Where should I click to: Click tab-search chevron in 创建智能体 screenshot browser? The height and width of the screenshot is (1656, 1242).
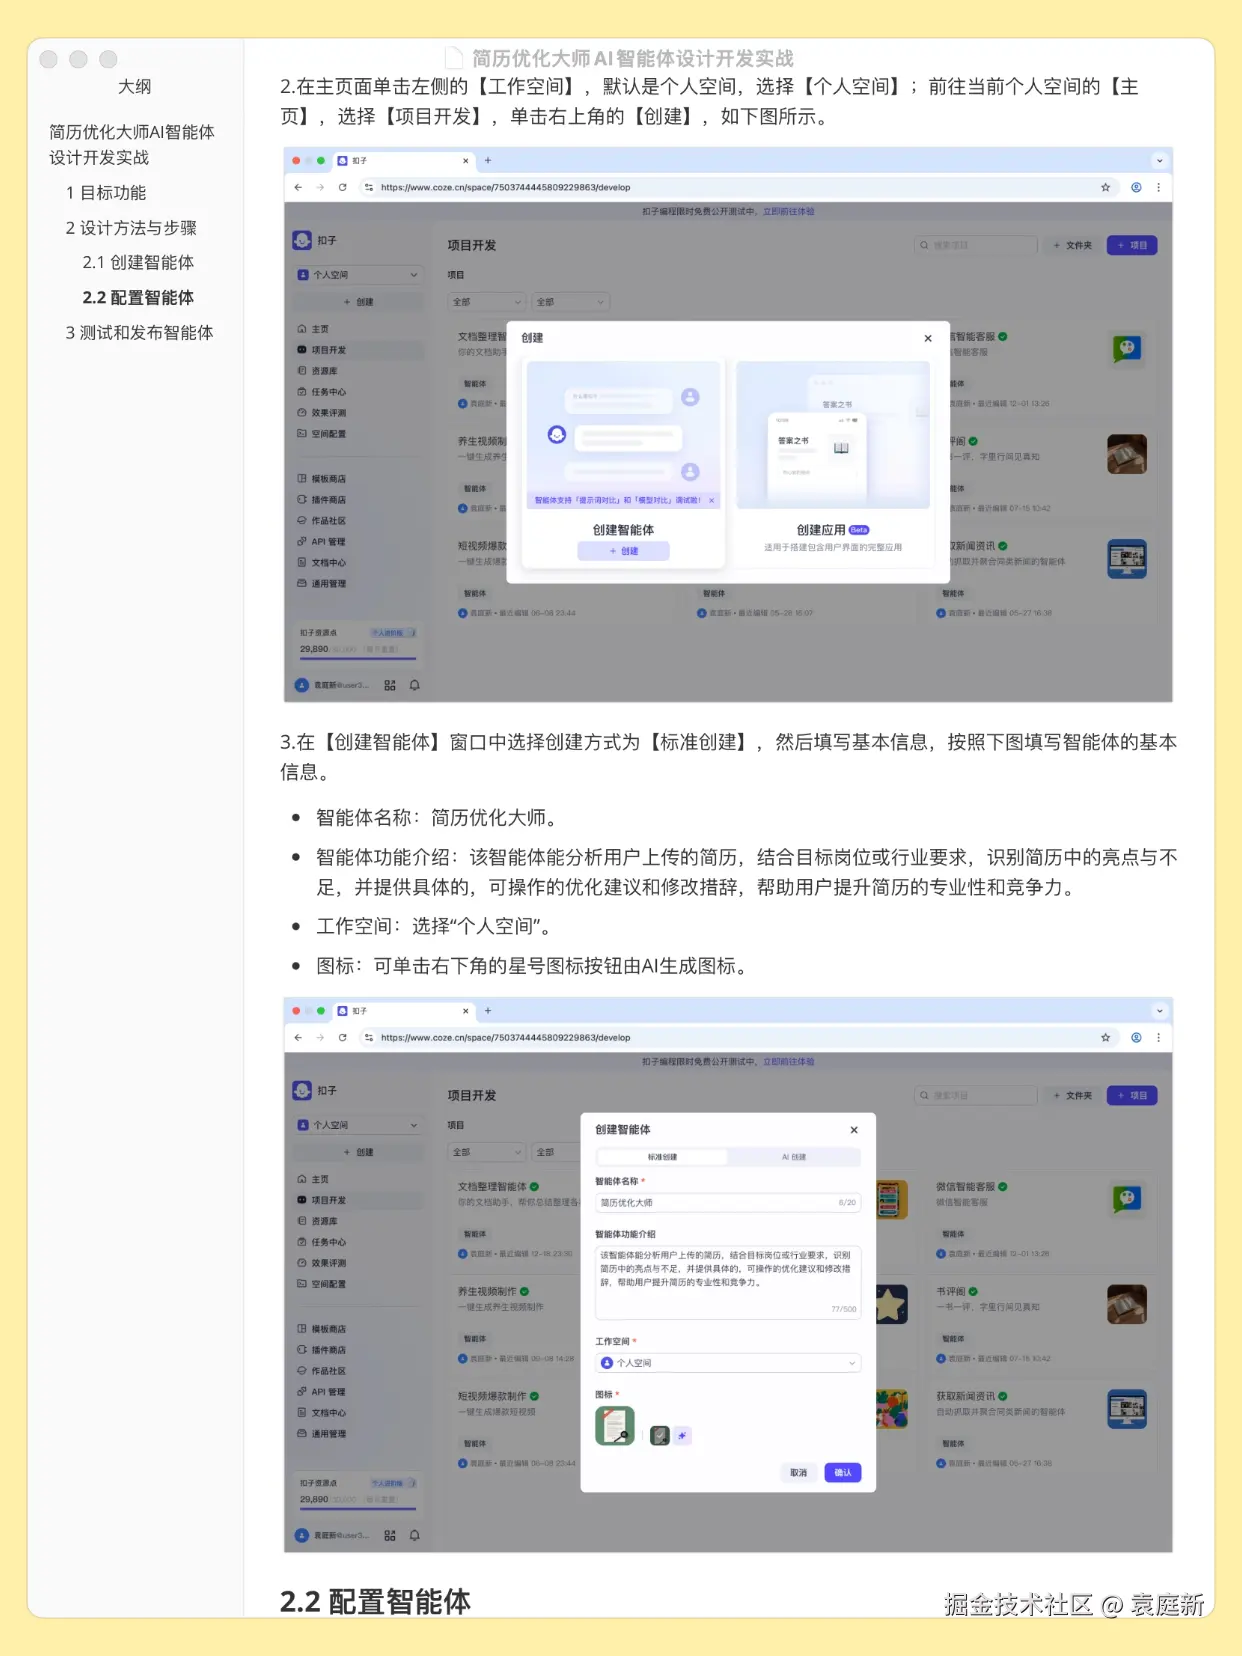(1159, 1011)
